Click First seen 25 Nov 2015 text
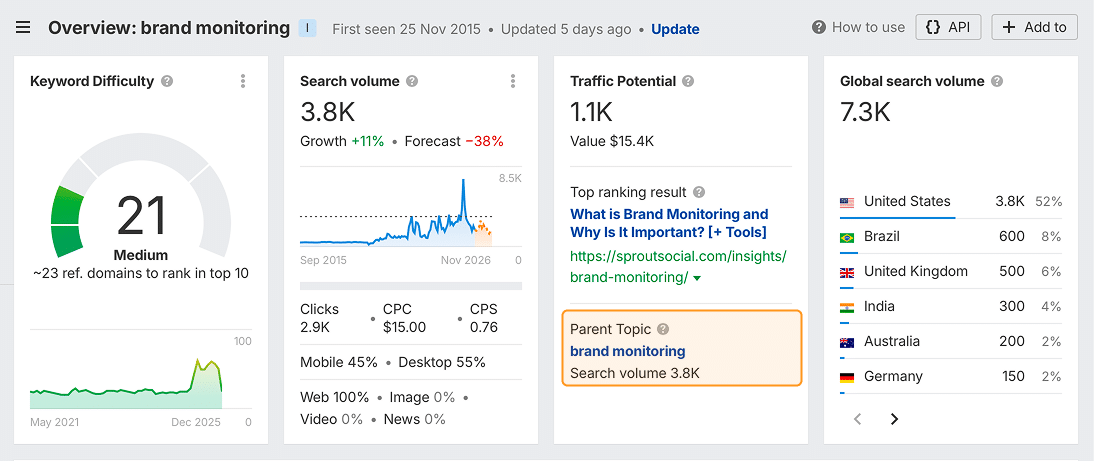 406,29
